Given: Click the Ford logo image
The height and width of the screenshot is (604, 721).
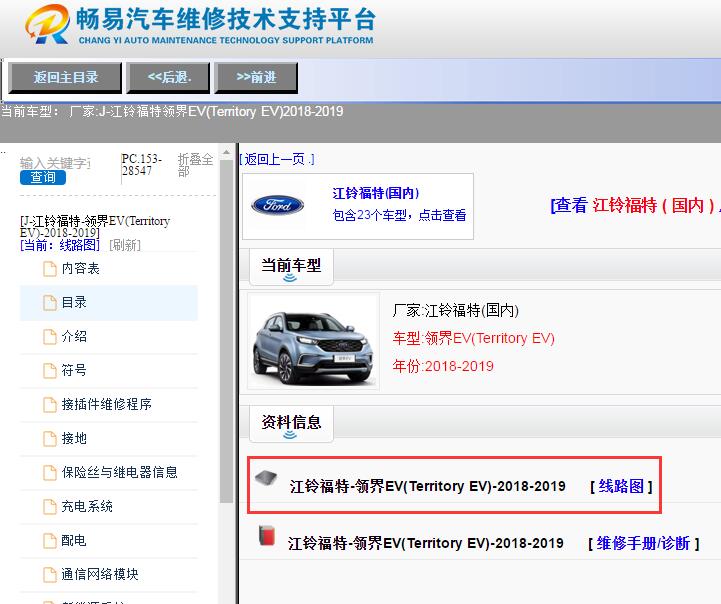Looking at the screenshot, I should [x=277, y=205].
